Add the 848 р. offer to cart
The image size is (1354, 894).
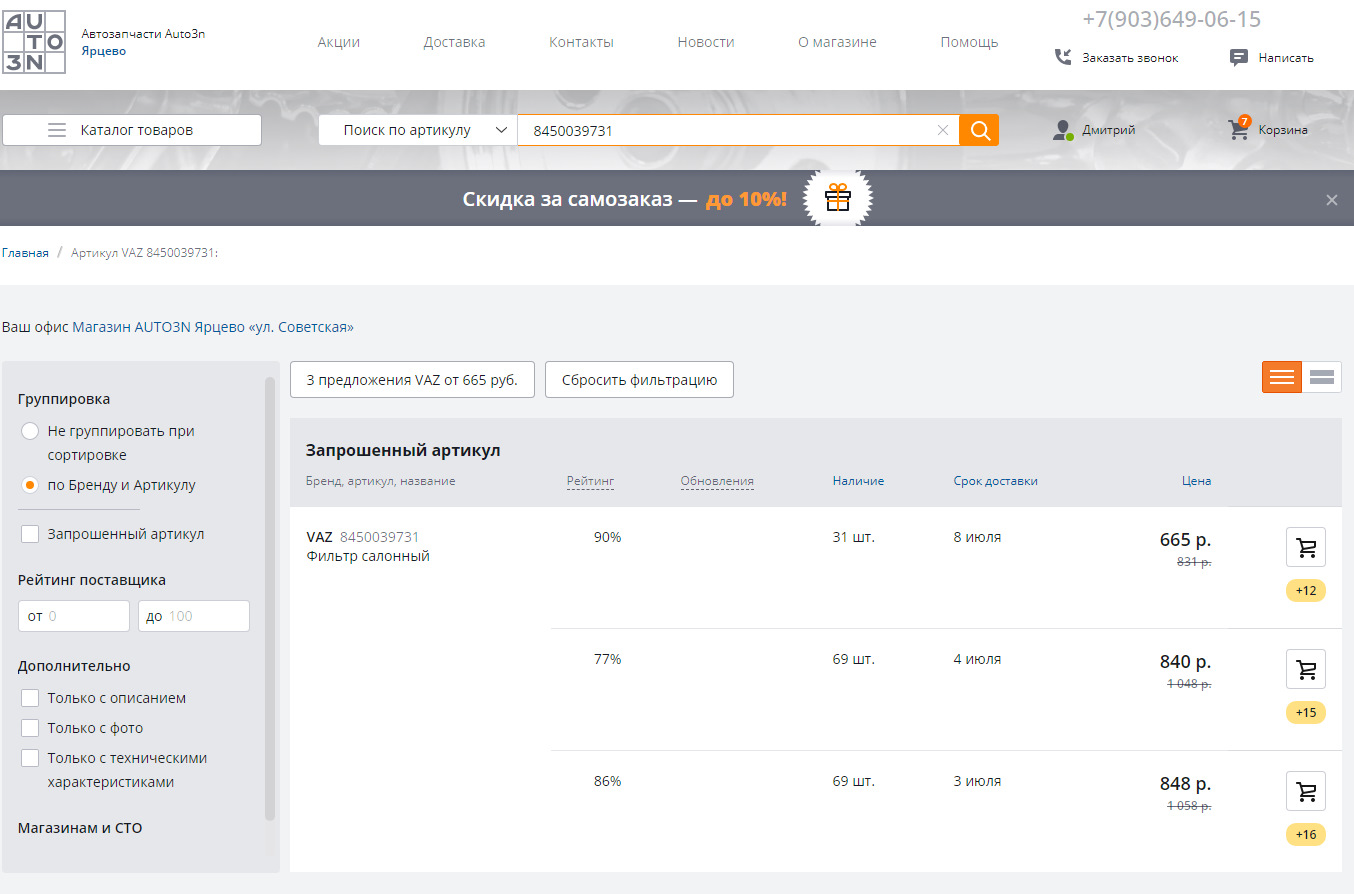[1305, 791]
